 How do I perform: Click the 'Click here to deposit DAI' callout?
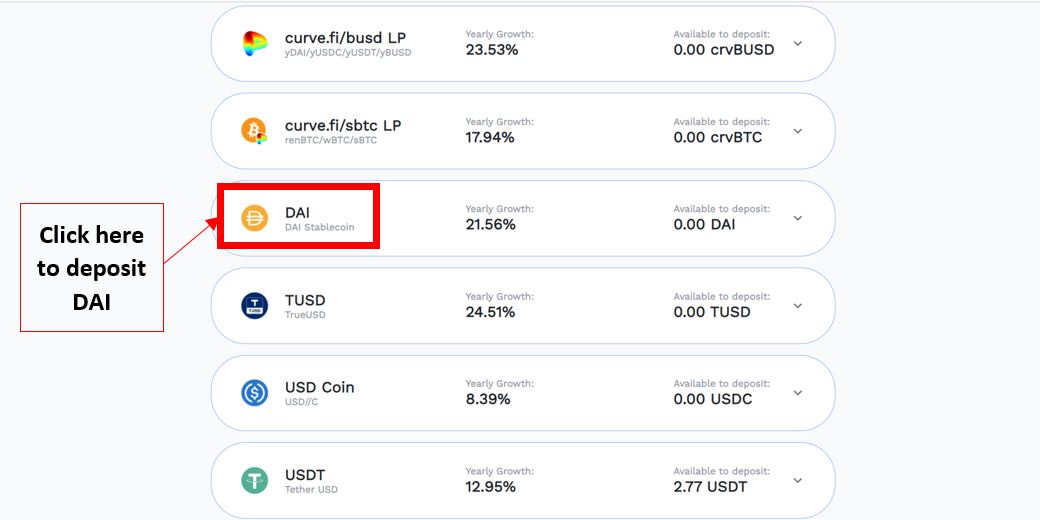tap(92, 267)
